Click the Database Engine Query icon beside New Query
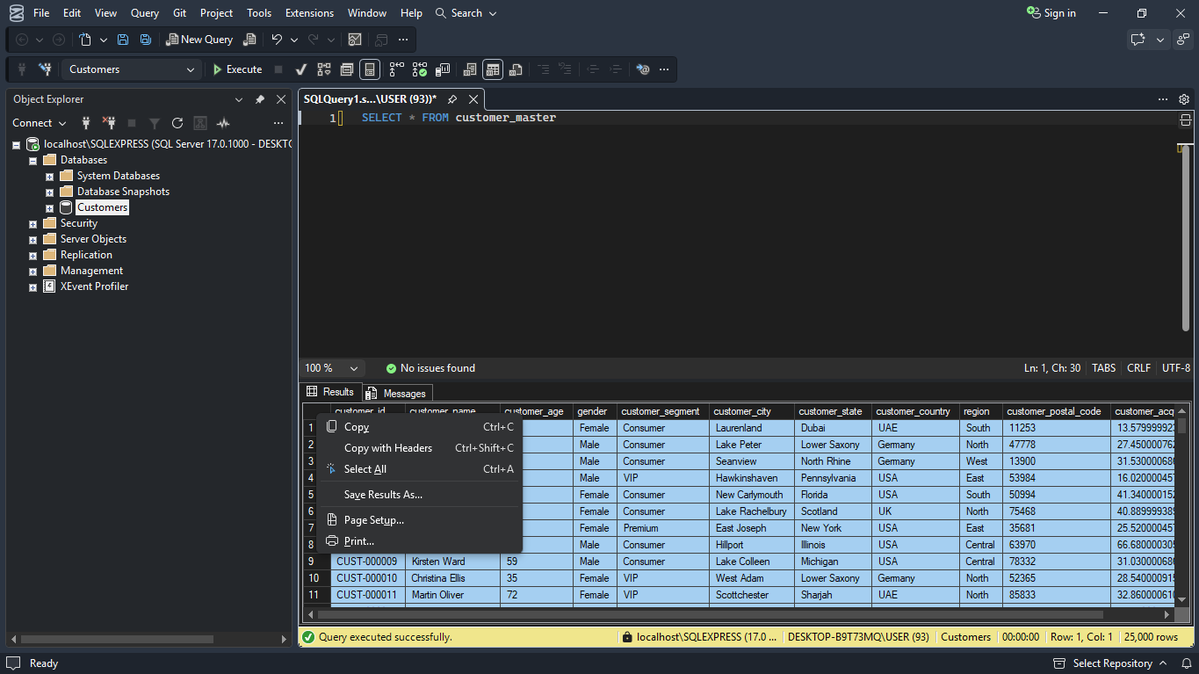The image size is (1199, 674). 250,40
